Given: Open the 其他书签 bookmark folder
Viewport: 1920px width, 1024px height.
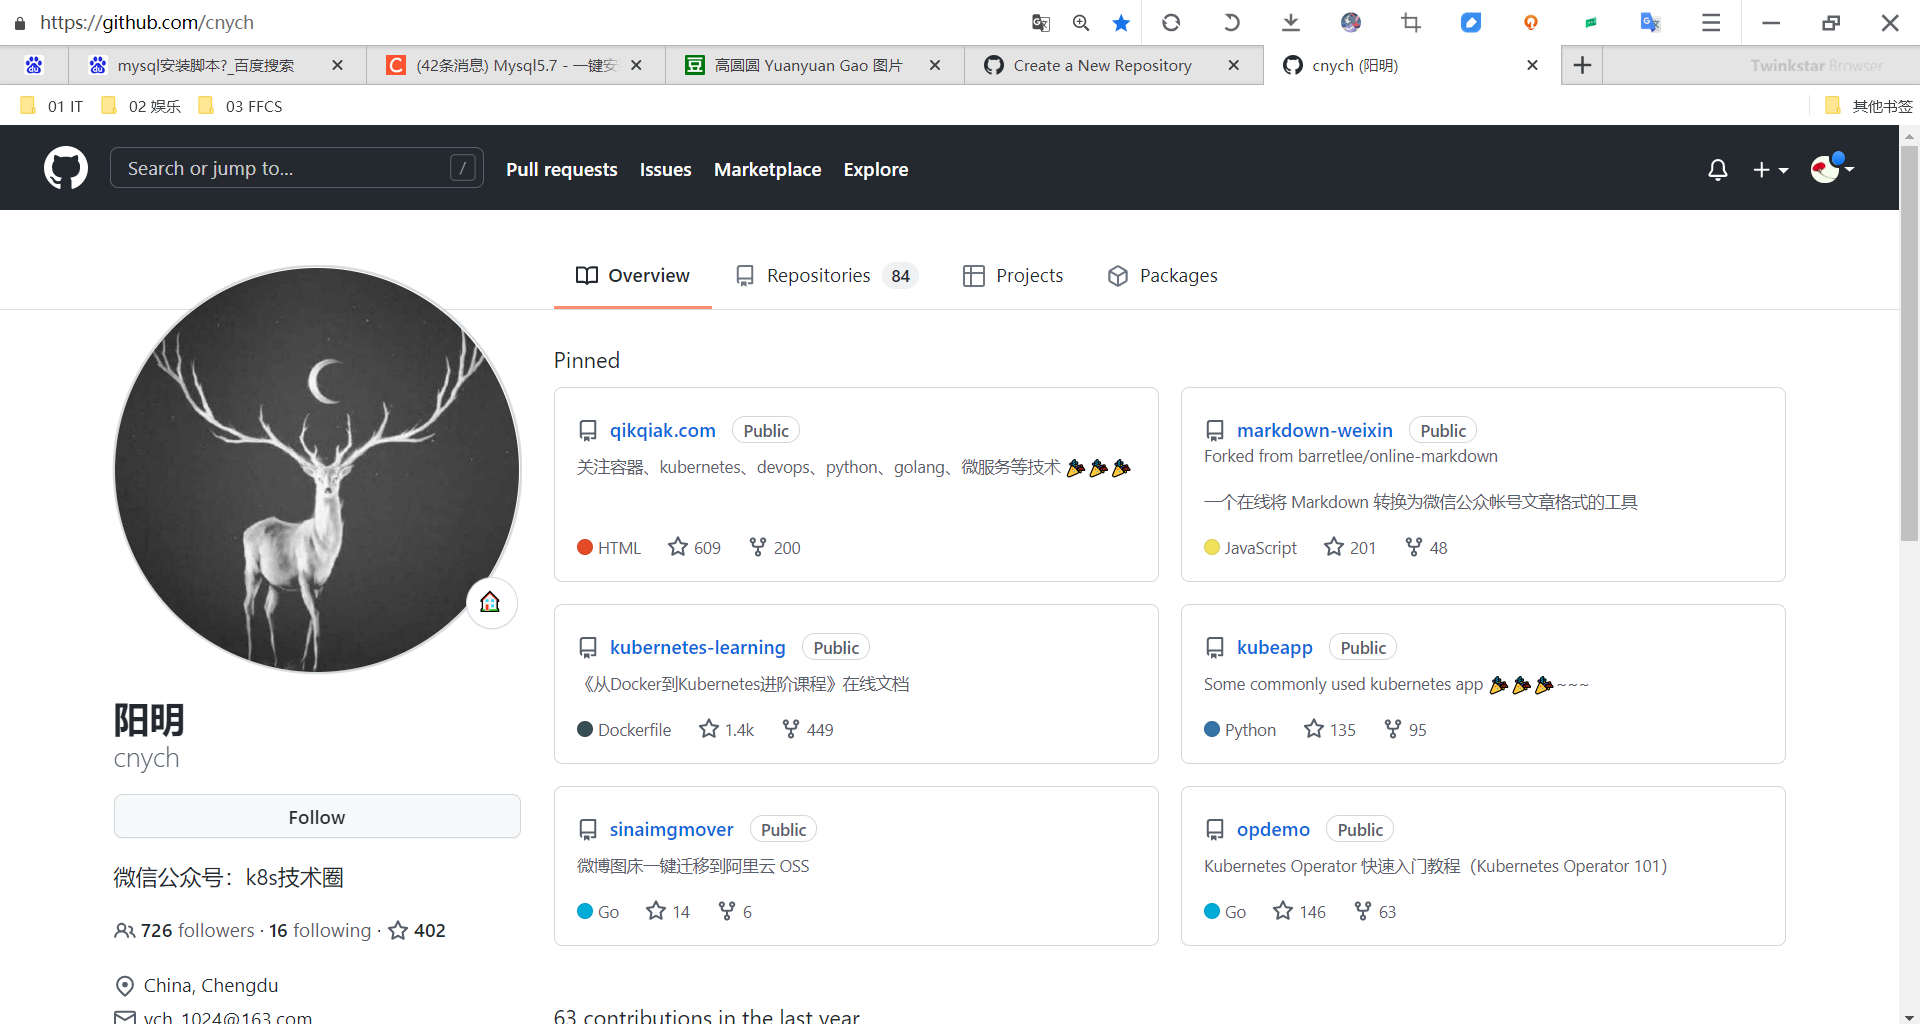Looking at the screenshot, I should tap(1868, 106).
